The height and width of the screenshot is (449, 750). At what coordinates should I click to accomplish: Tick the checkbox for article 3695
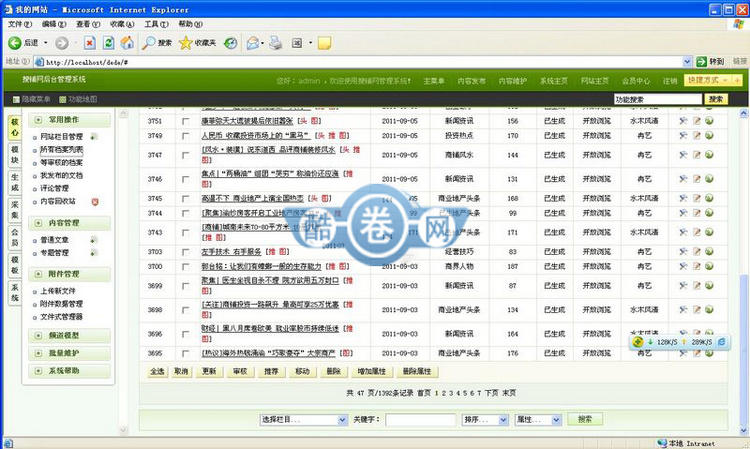(x=185, y=353)
